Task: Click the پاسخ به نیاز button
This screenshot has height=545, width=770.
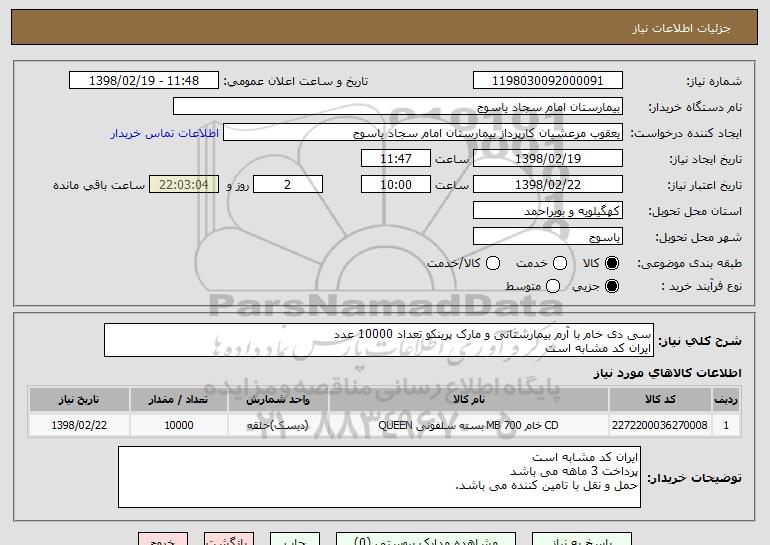Action: 582,539
